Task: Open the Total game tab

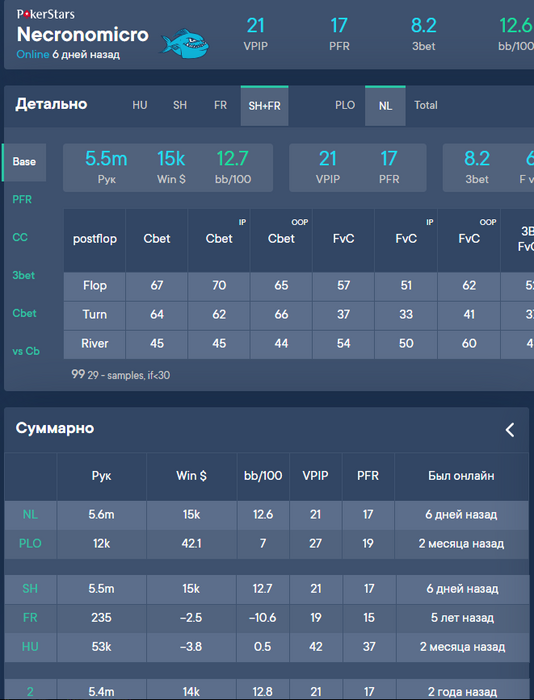Action: (x=426, y=105)
